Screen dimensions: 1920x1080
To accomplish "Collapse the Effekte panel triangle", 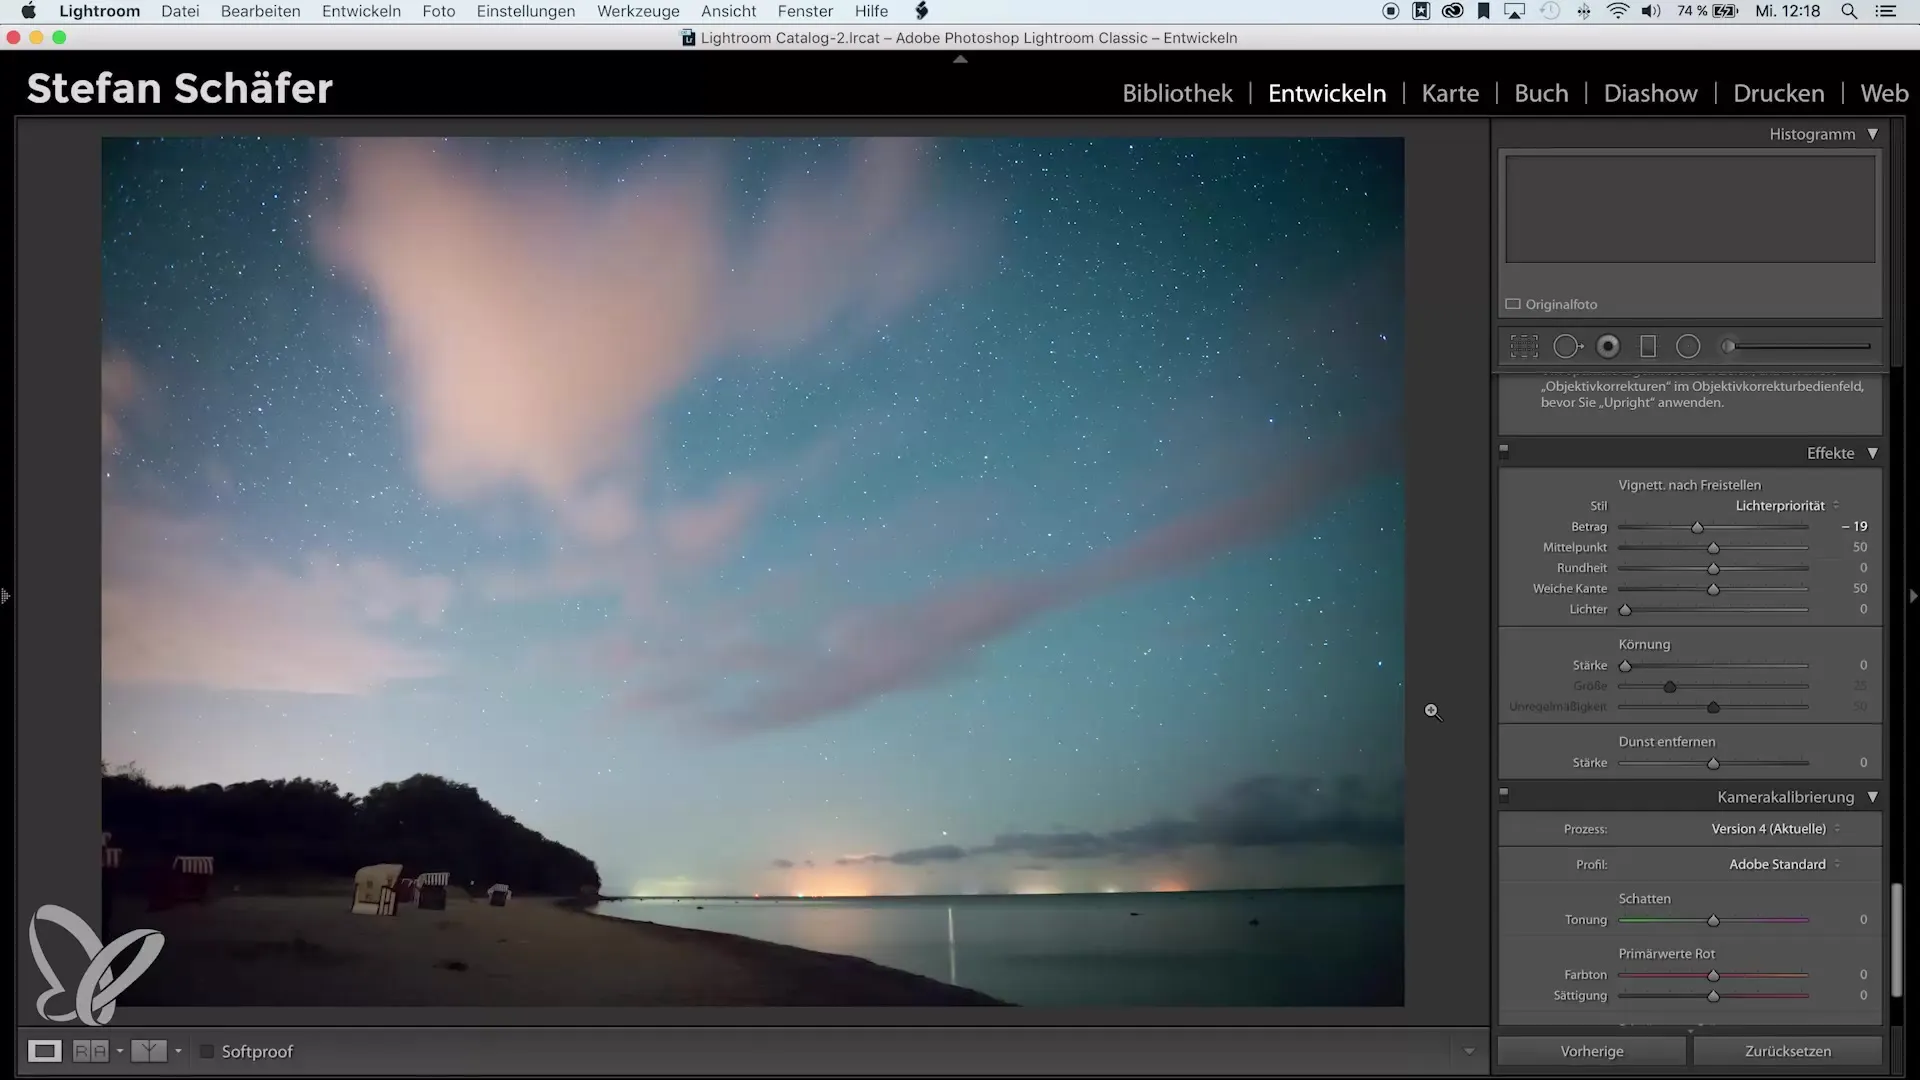I will point(1873,453).
